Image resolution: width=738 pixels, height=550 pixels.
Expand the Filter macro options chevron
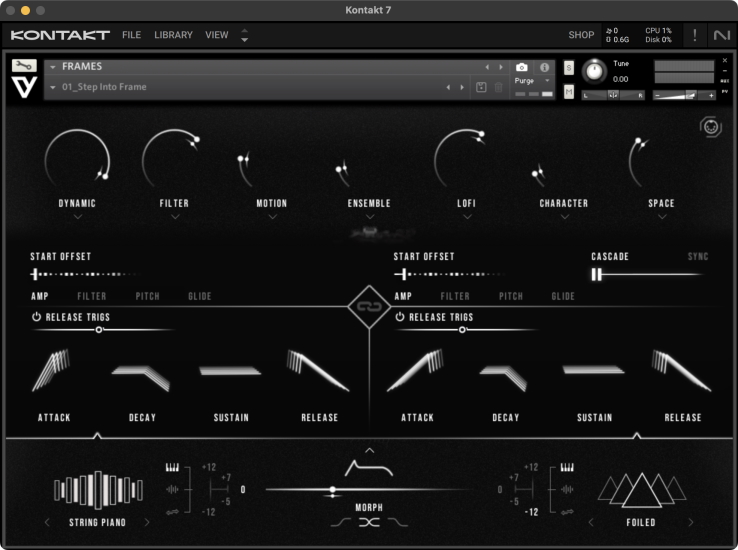[x=175, y=217]
